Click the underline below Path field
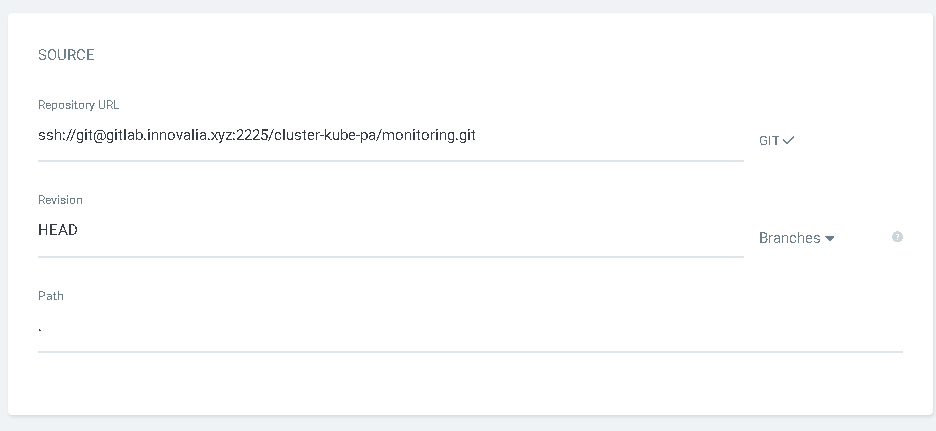This screenshot has width=936, height=431. pyautogui.click(x=470, y=351)
